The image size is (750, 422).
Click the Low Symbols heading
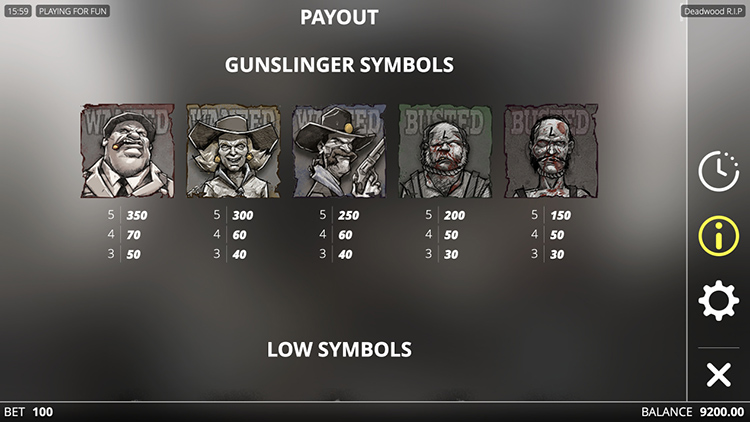point(339,350)
